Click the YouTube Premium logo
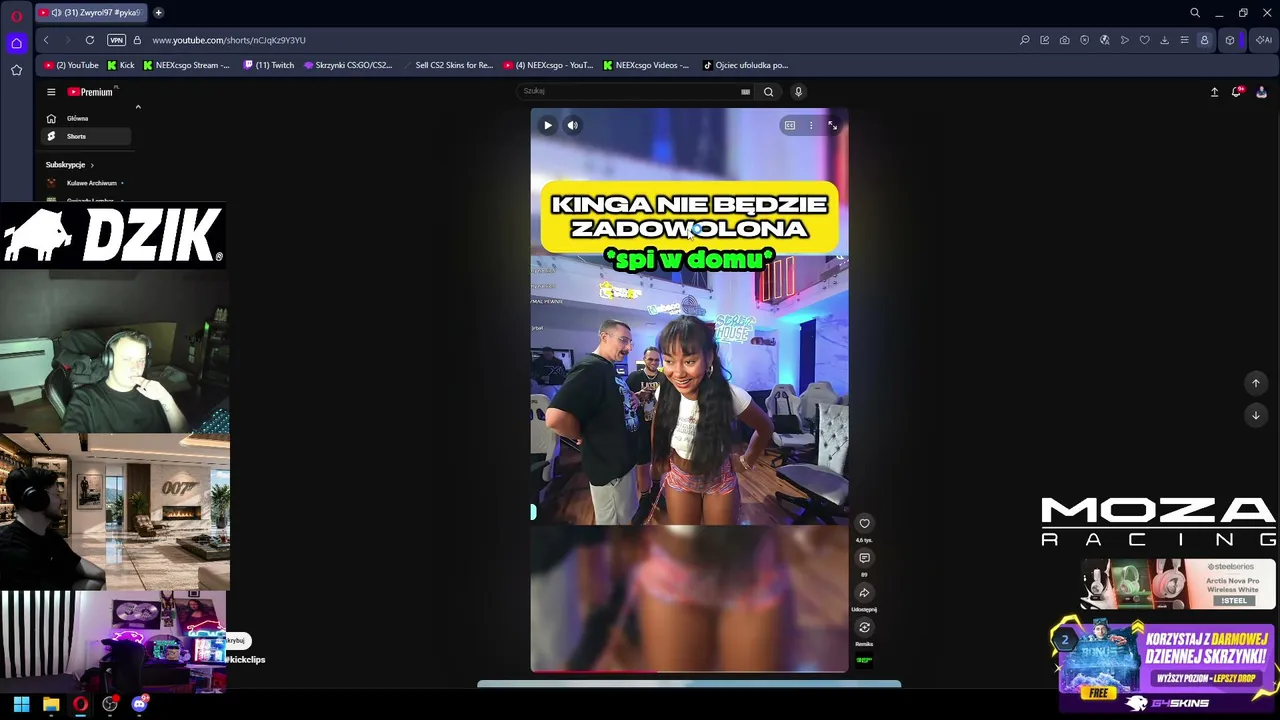1280x720 pixels. [92, 92]
